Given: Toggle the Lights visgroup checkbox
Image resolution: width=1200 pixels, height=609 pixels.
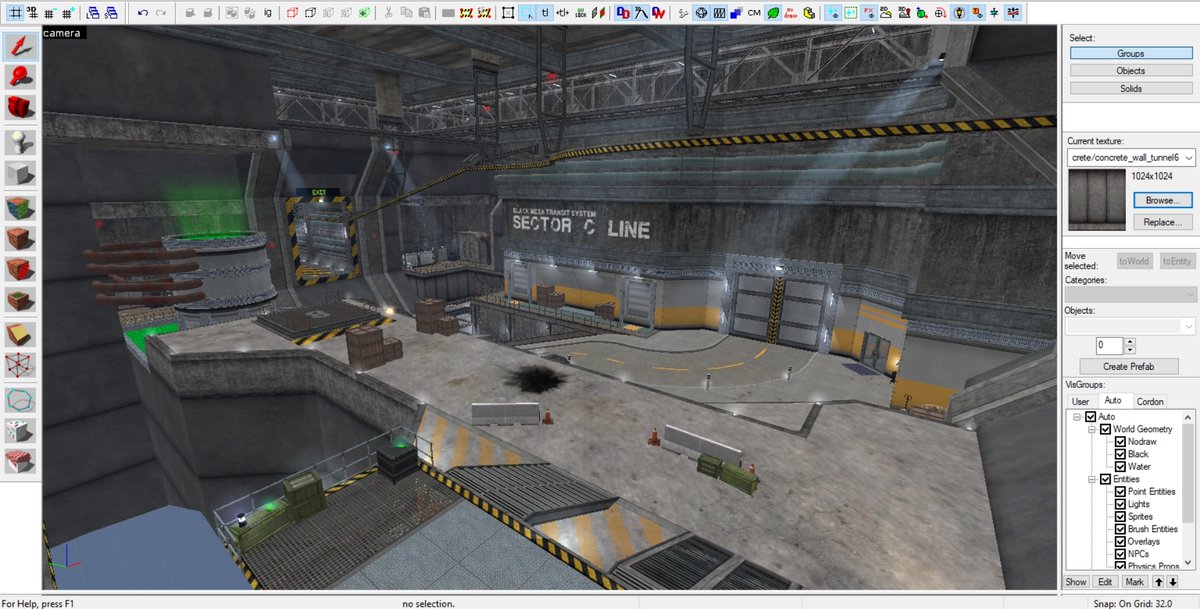Looking at the screenshot, I should click(1120, 504).
